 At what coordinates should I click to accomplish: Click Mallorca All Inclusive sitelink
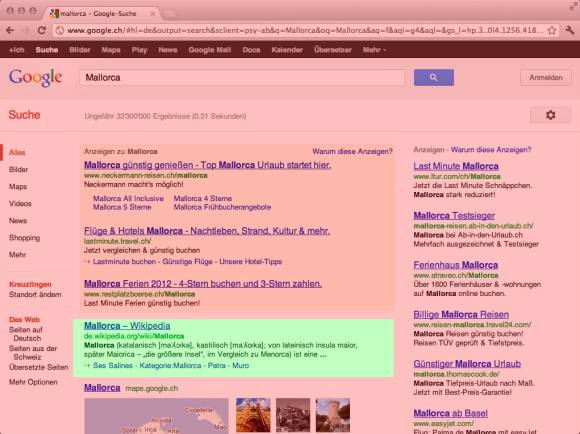click(x=128, y=198)
